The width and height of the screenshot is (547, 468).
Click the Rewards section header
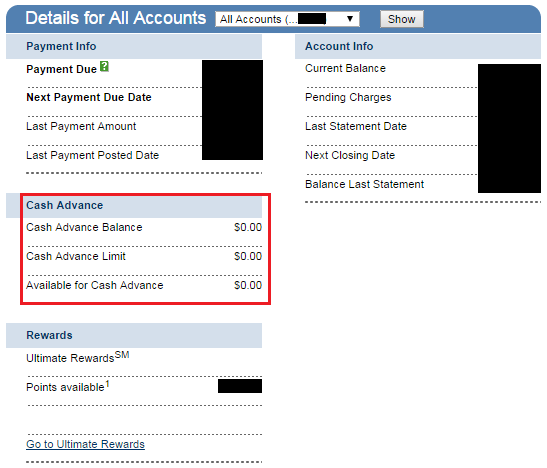coord(134,335)
